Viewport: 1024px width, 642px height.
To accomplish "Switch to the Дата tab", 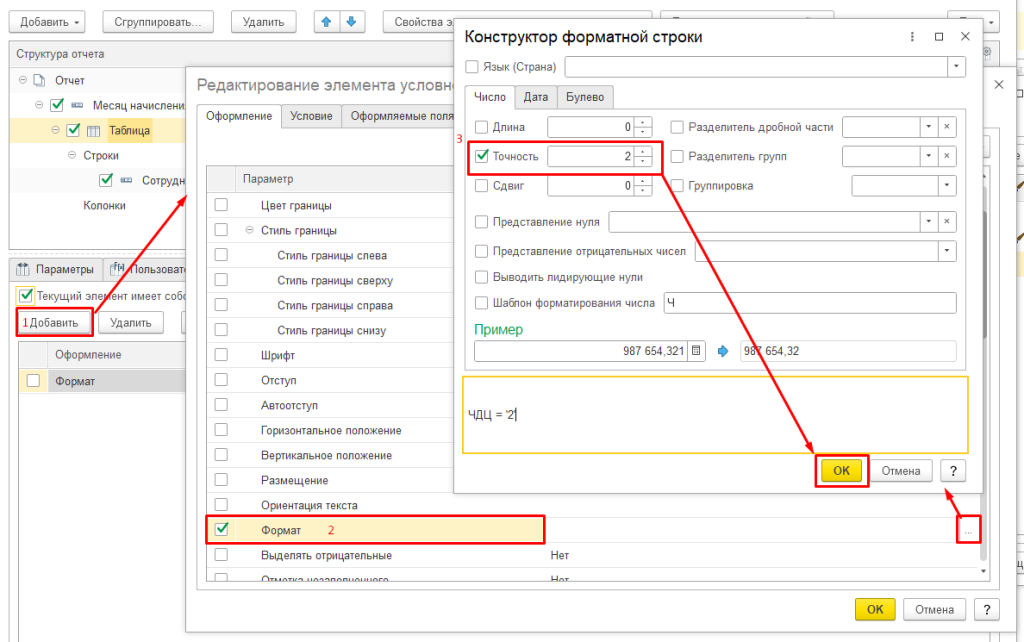I will (535, 97).
